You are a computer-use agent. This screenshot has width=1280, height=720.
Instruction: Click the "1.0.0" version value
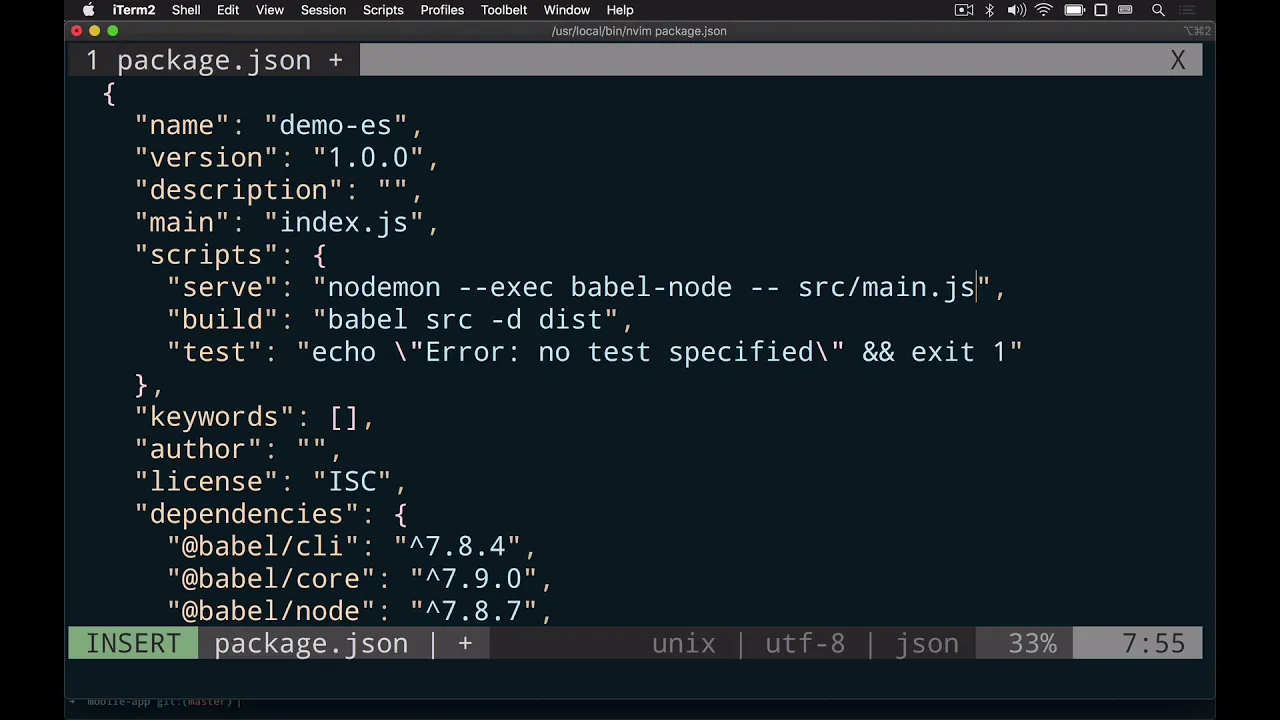click(368, 158)
